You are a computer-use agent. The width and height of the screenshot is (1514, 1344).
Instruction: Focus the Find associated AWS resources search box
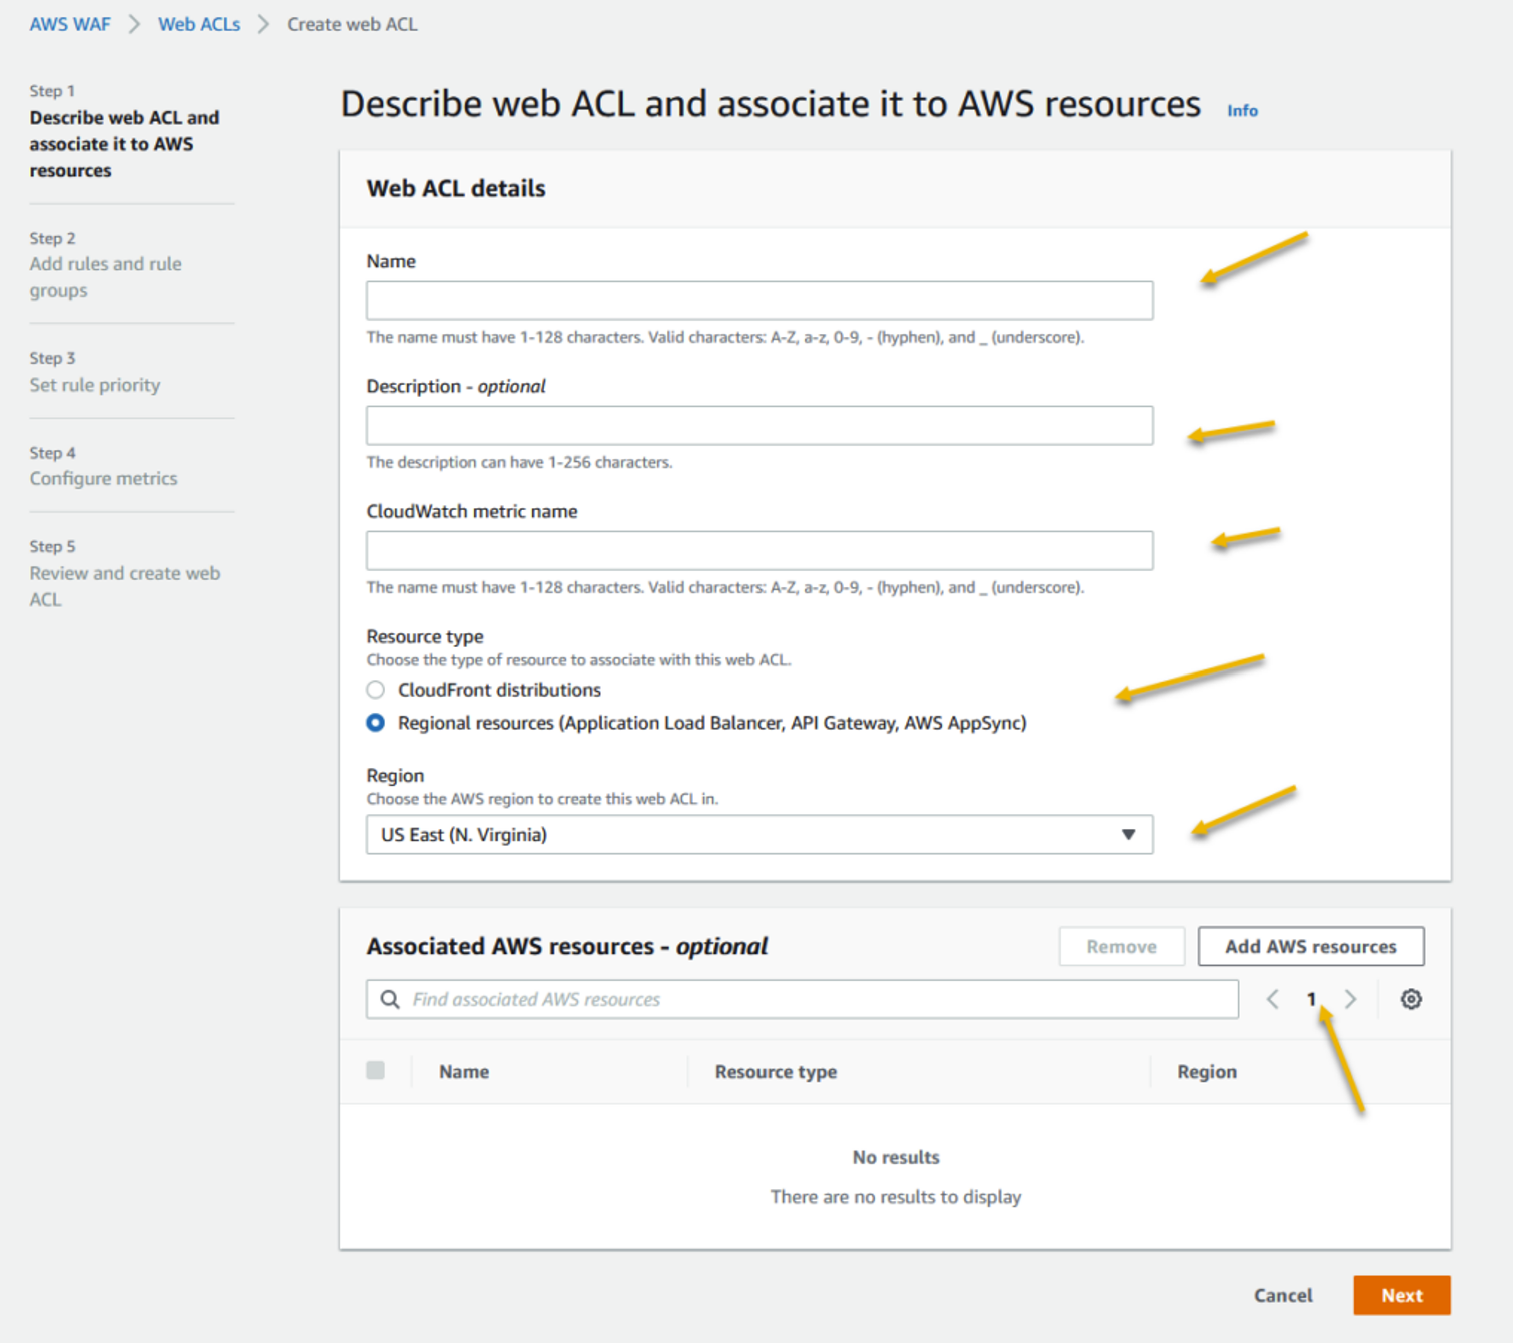(802, 999)
